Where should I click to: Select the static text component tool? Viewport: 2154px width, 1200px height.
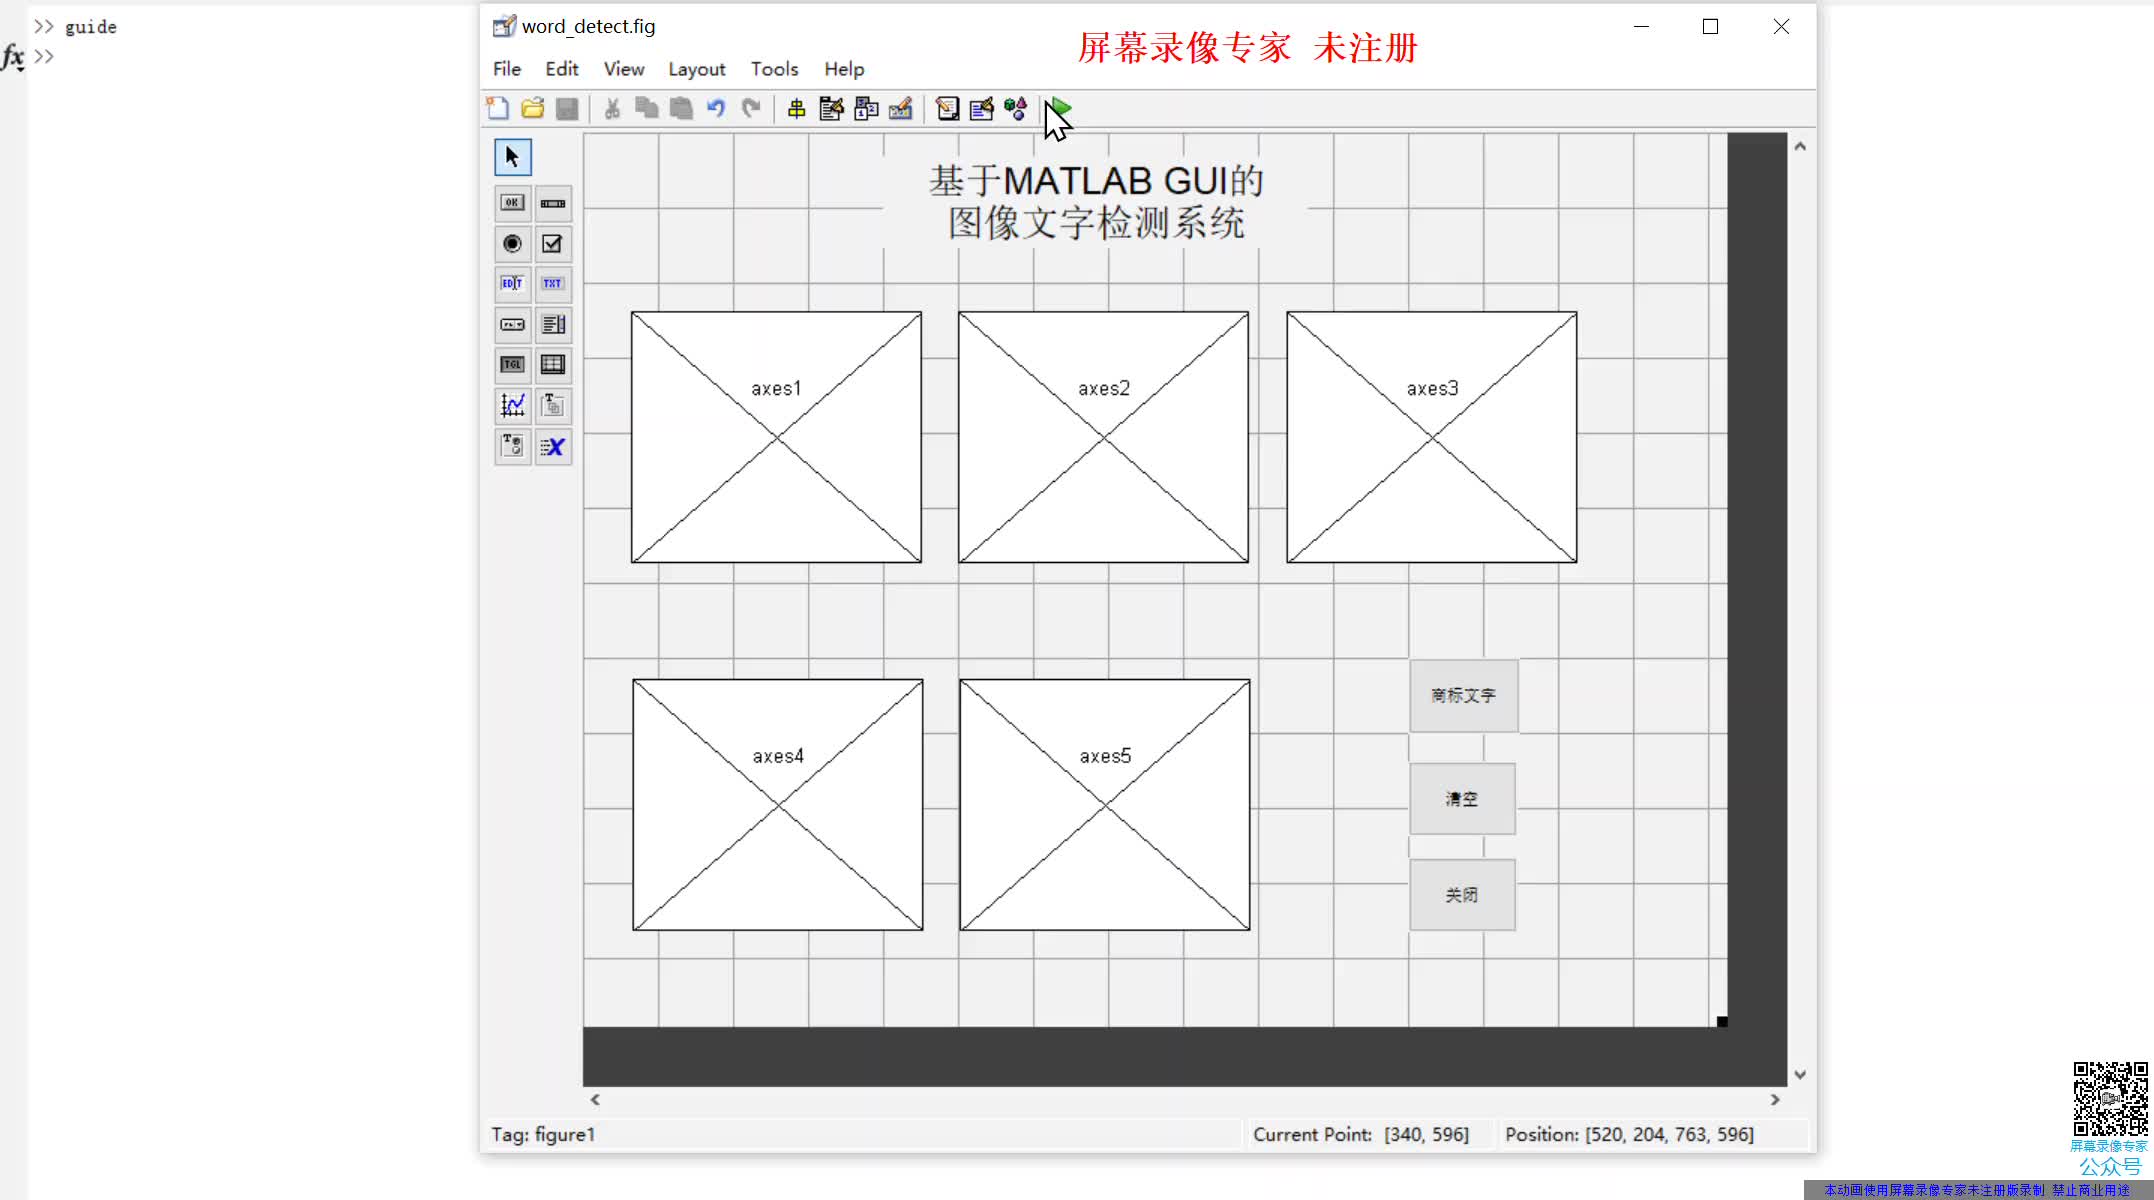click(554, 282)
